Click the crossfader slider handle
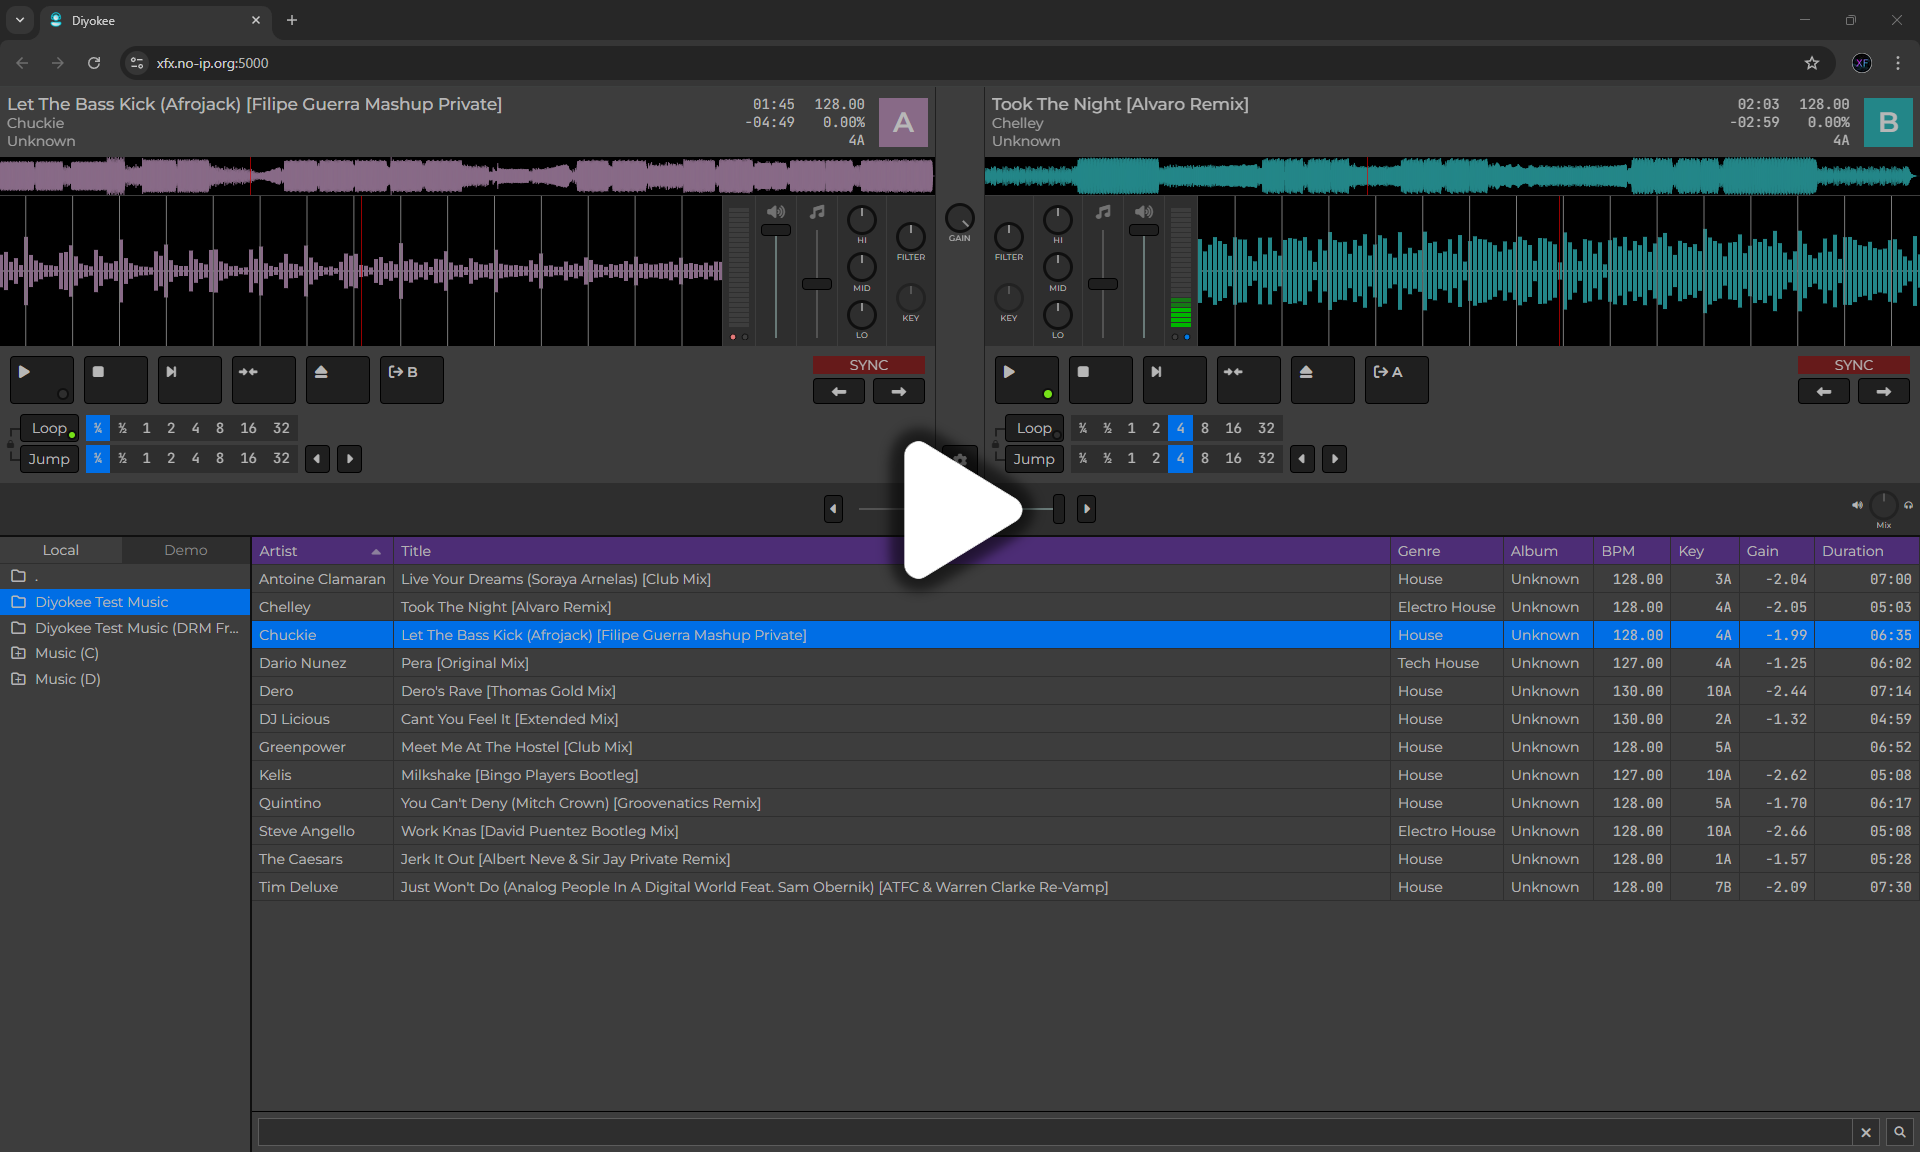 pos(1058,509)
